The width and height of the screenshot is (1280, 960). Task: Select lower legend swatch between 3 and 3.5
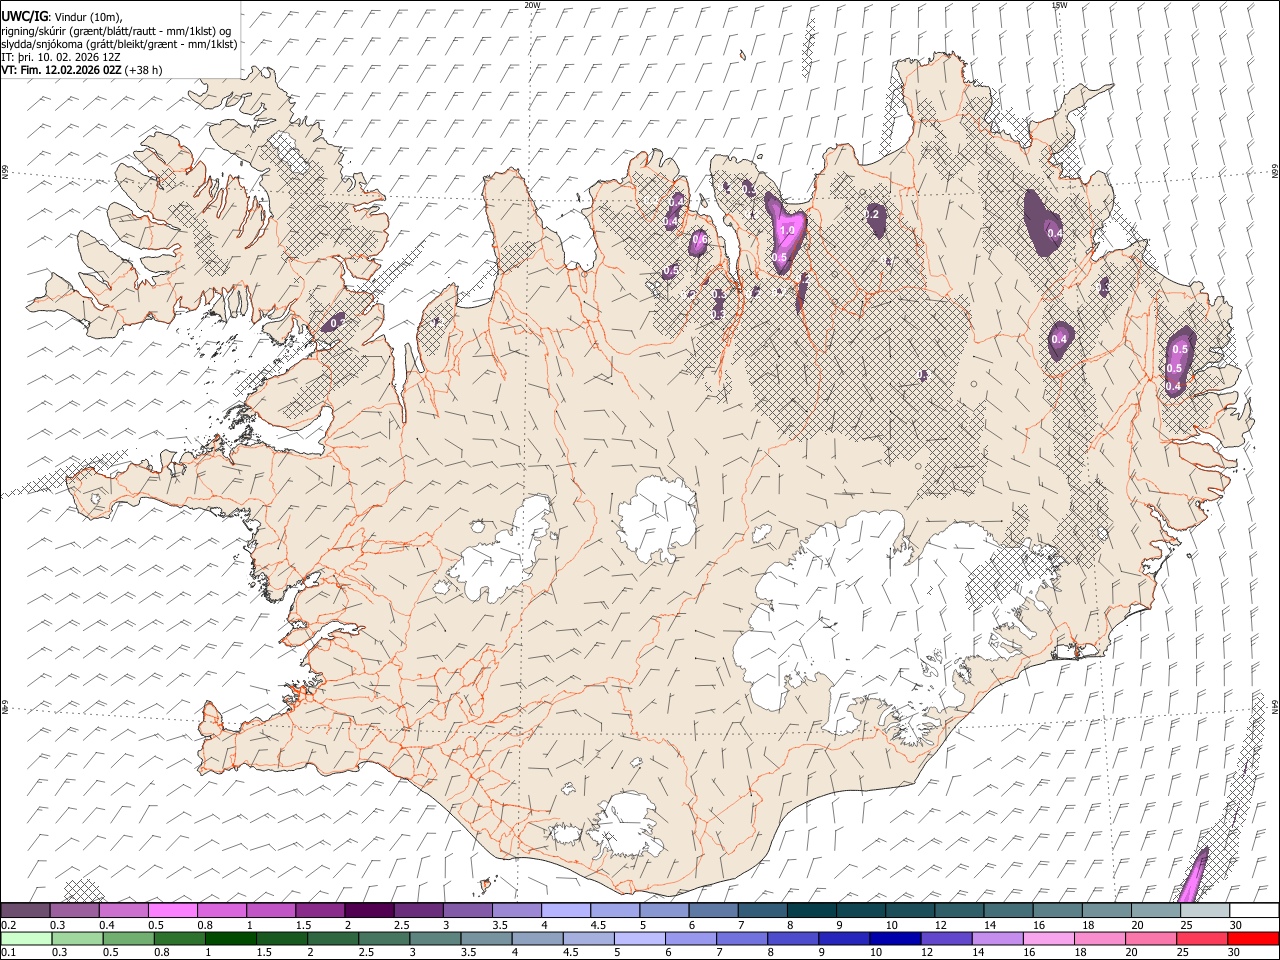[x=435, y=938]
